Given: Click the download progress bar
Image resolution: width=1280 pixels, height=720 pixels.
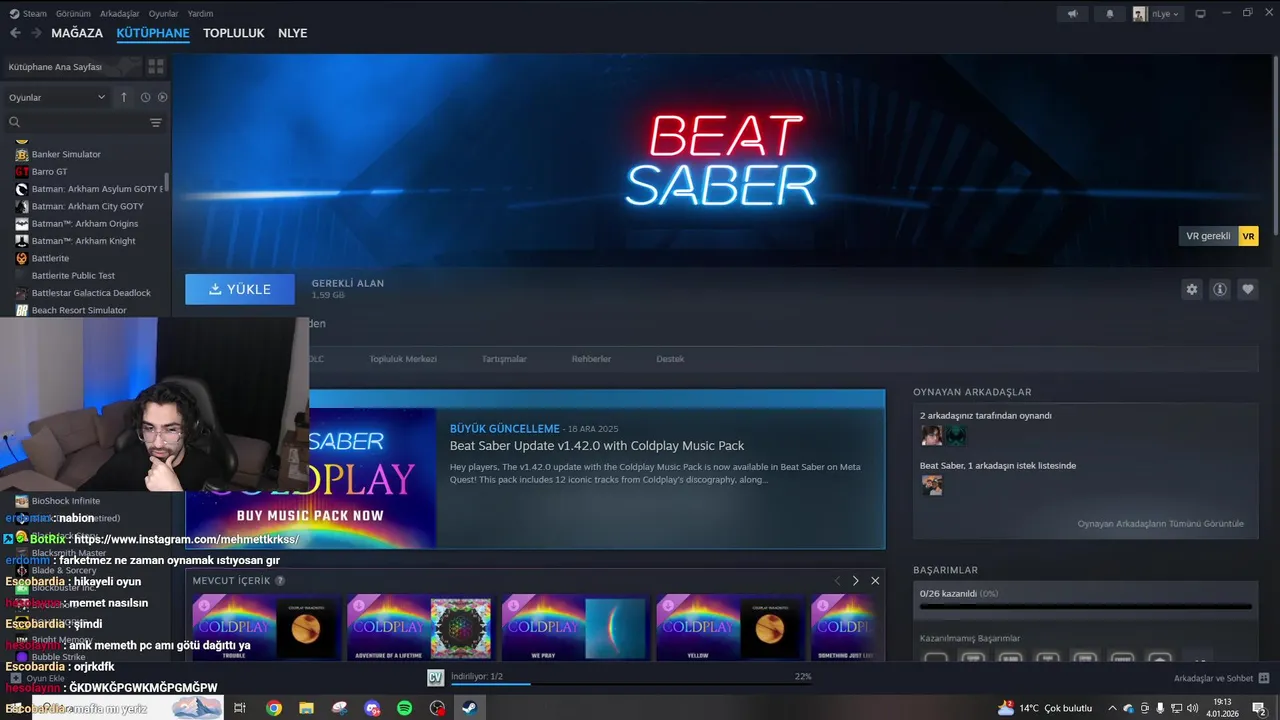Looking at the screenshot, I should click(630, 683).
